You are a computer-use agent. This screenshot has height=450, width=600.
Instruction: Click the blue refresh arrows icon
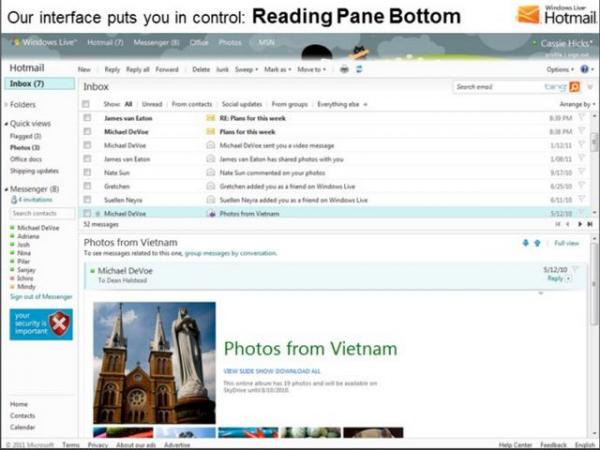pyautogui.click(x=359, y=69)
